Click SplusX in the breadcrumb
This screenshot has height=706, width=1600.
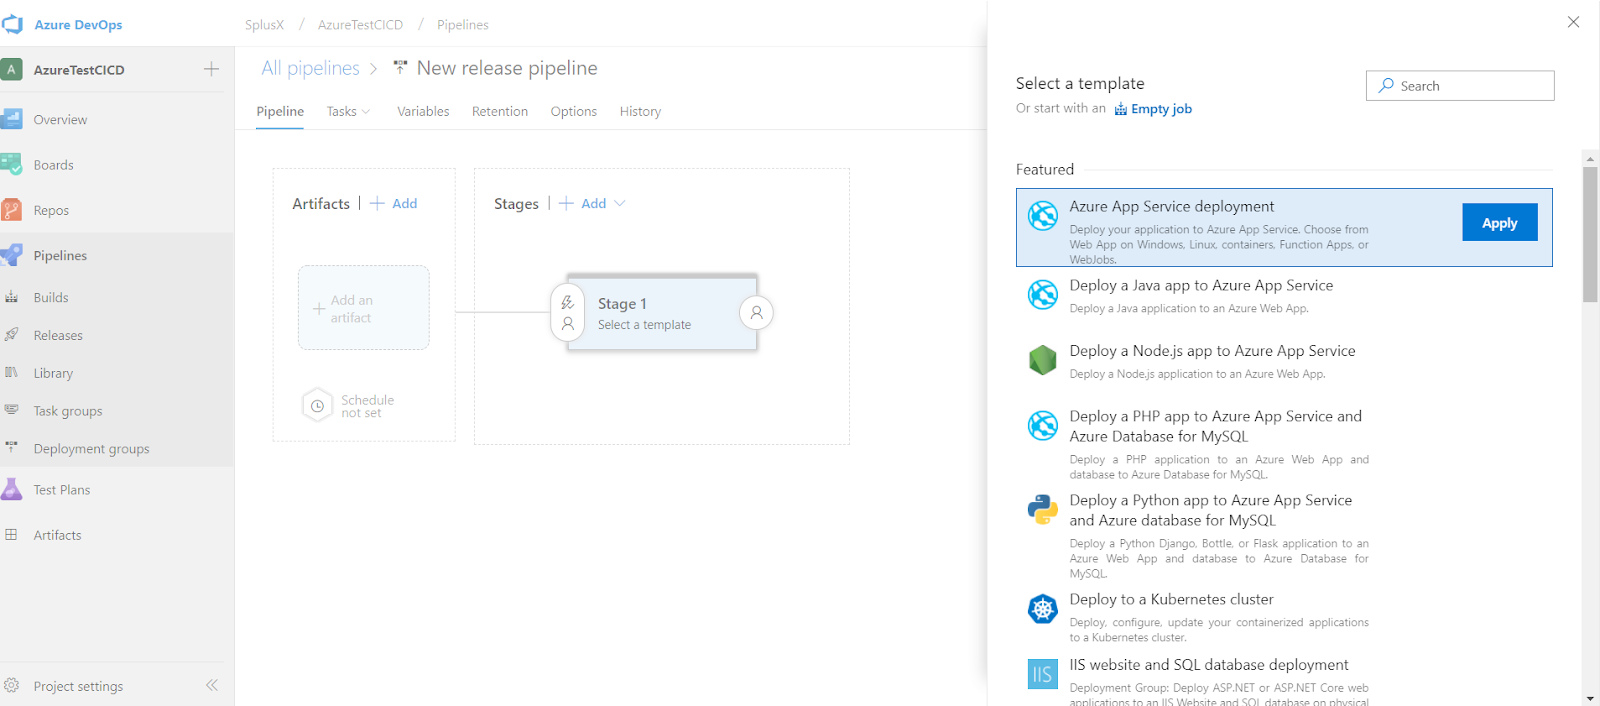pyautogui.click(x=264, y=24)
